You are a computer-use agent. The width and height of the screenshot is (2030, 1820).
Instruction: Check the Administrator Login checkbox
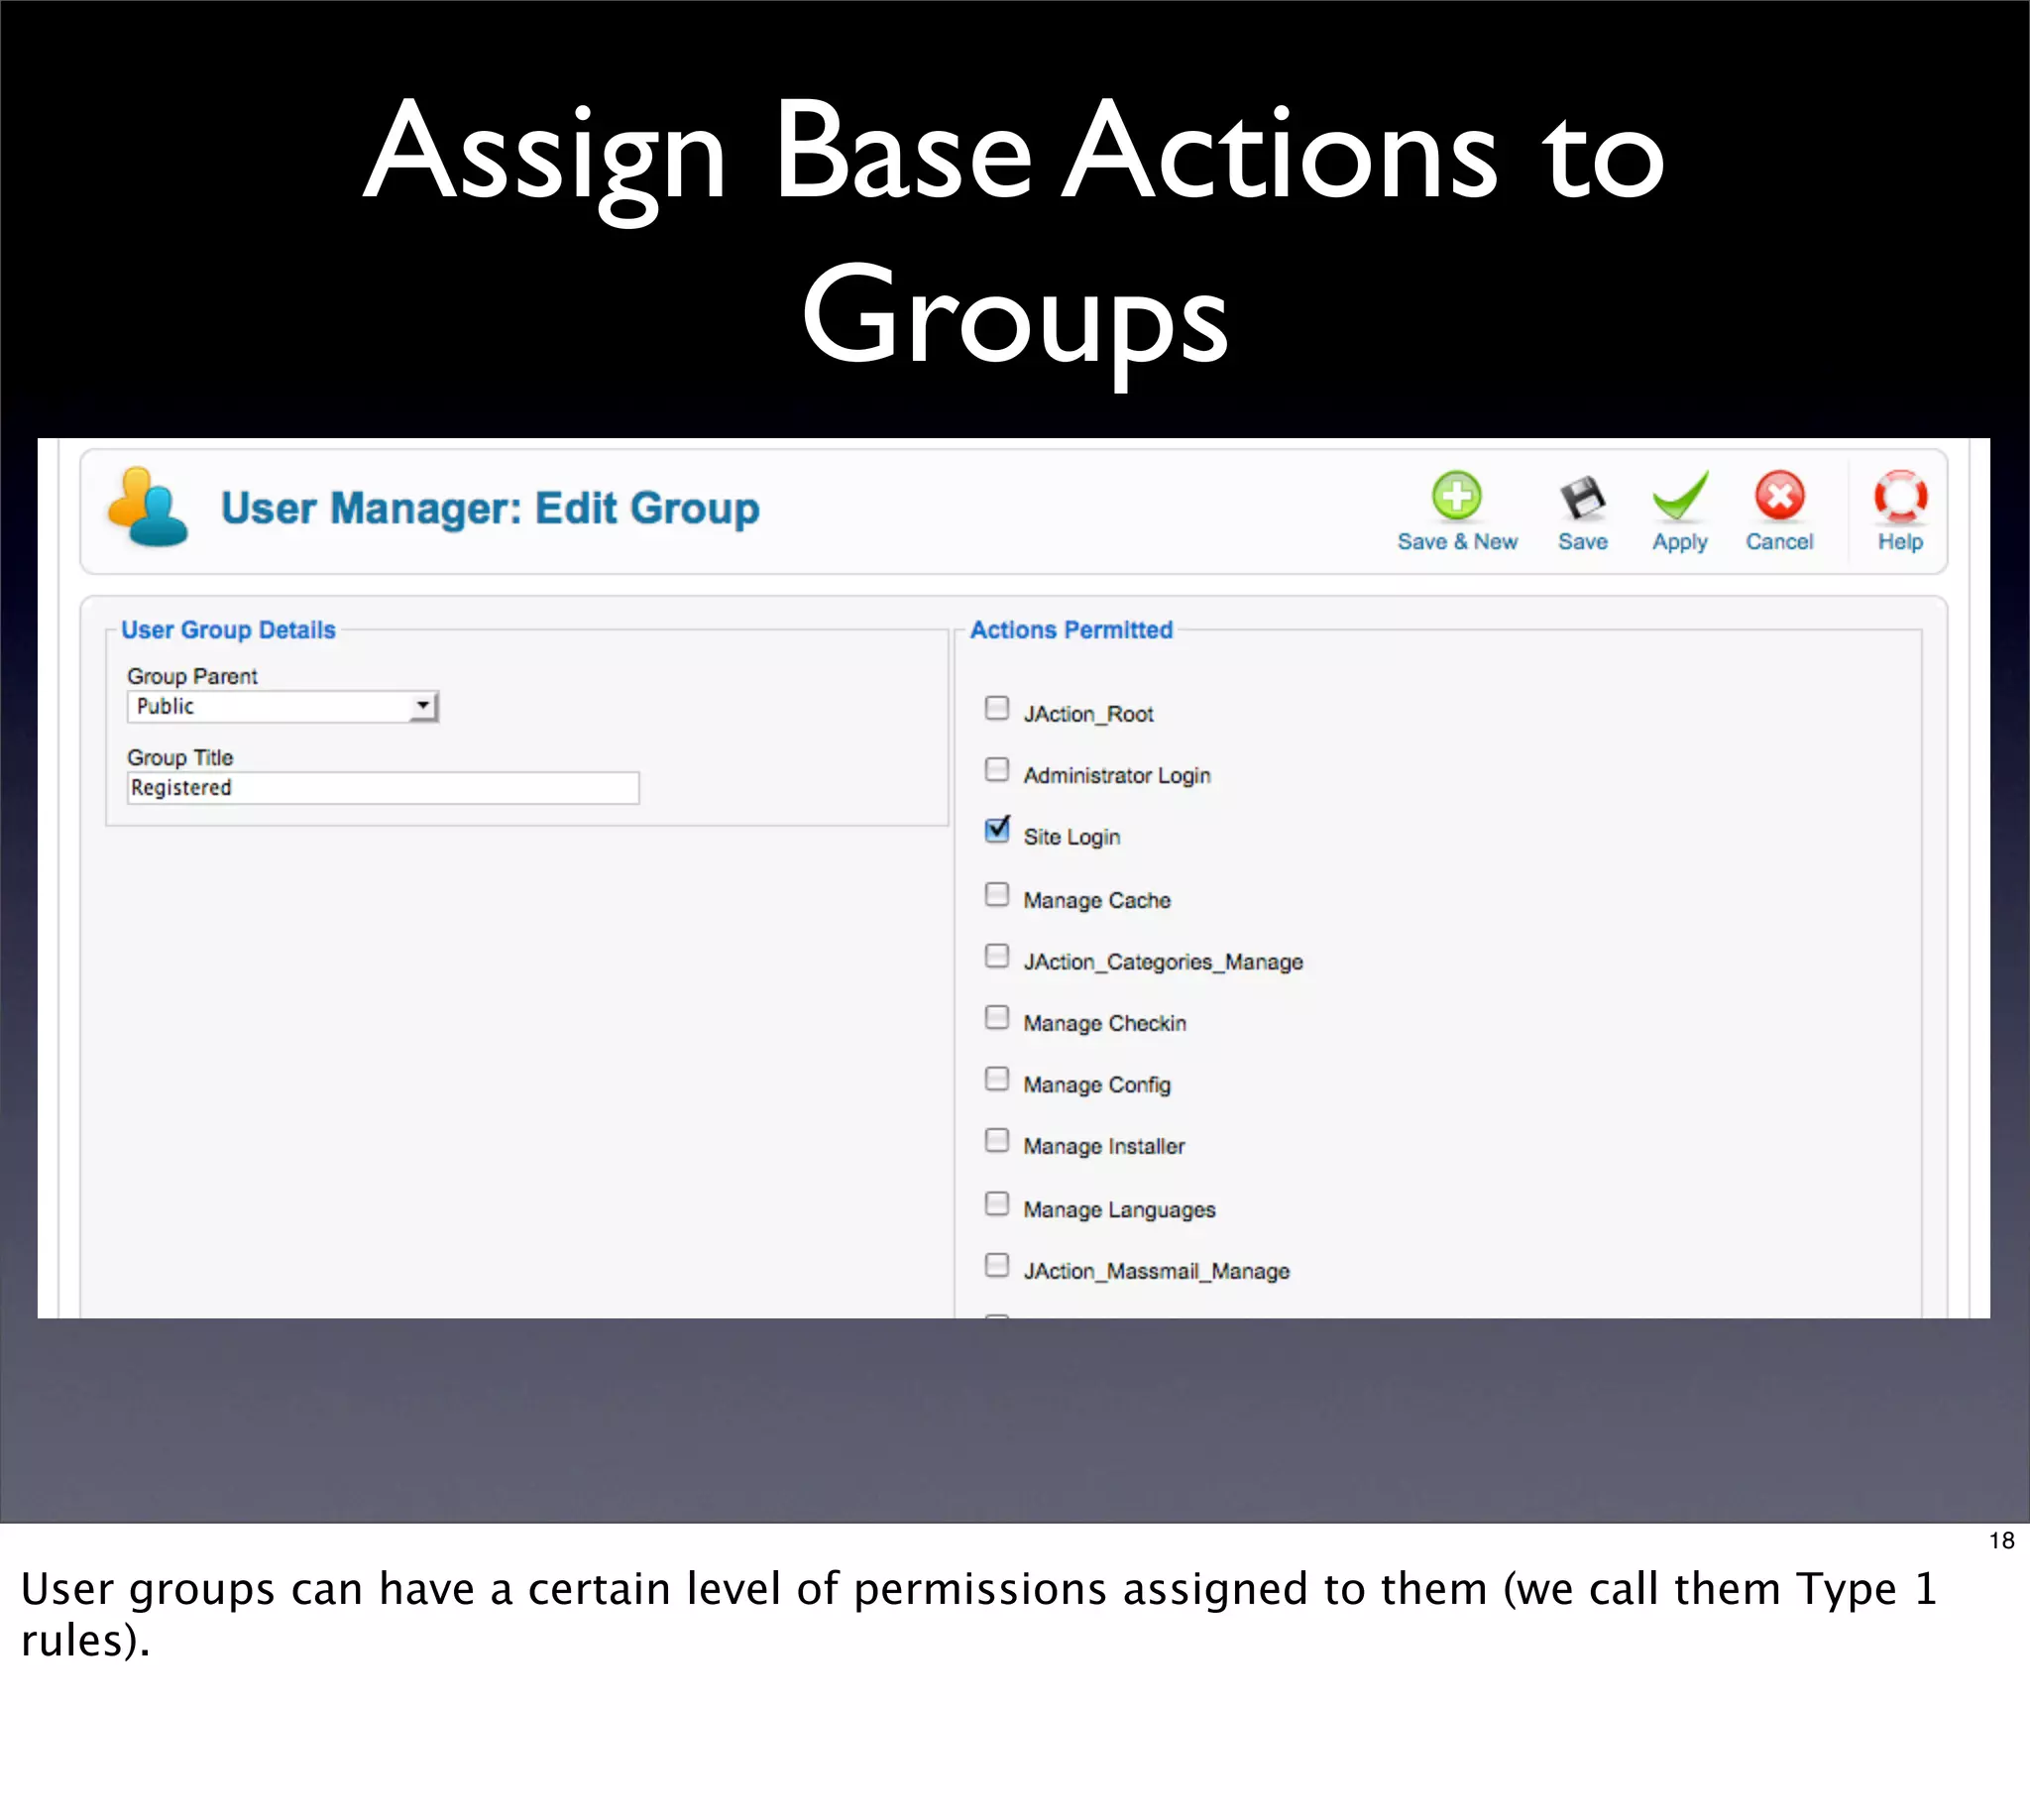997,770
